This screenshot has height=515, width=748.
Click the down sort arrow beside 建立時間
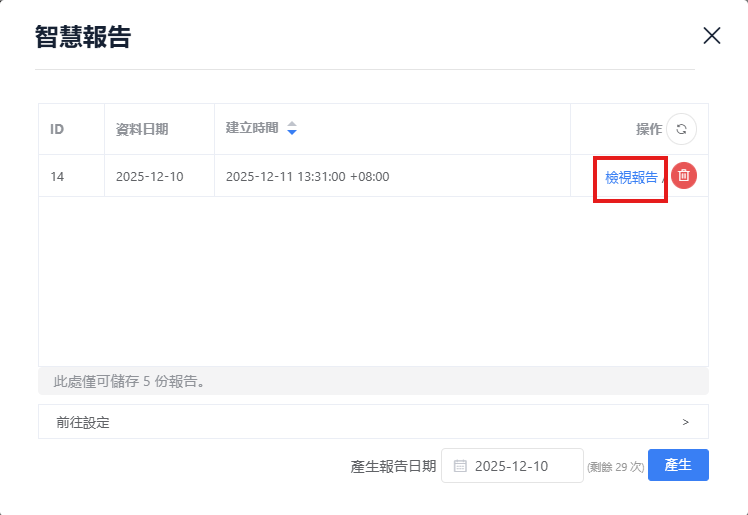(292, 133)
